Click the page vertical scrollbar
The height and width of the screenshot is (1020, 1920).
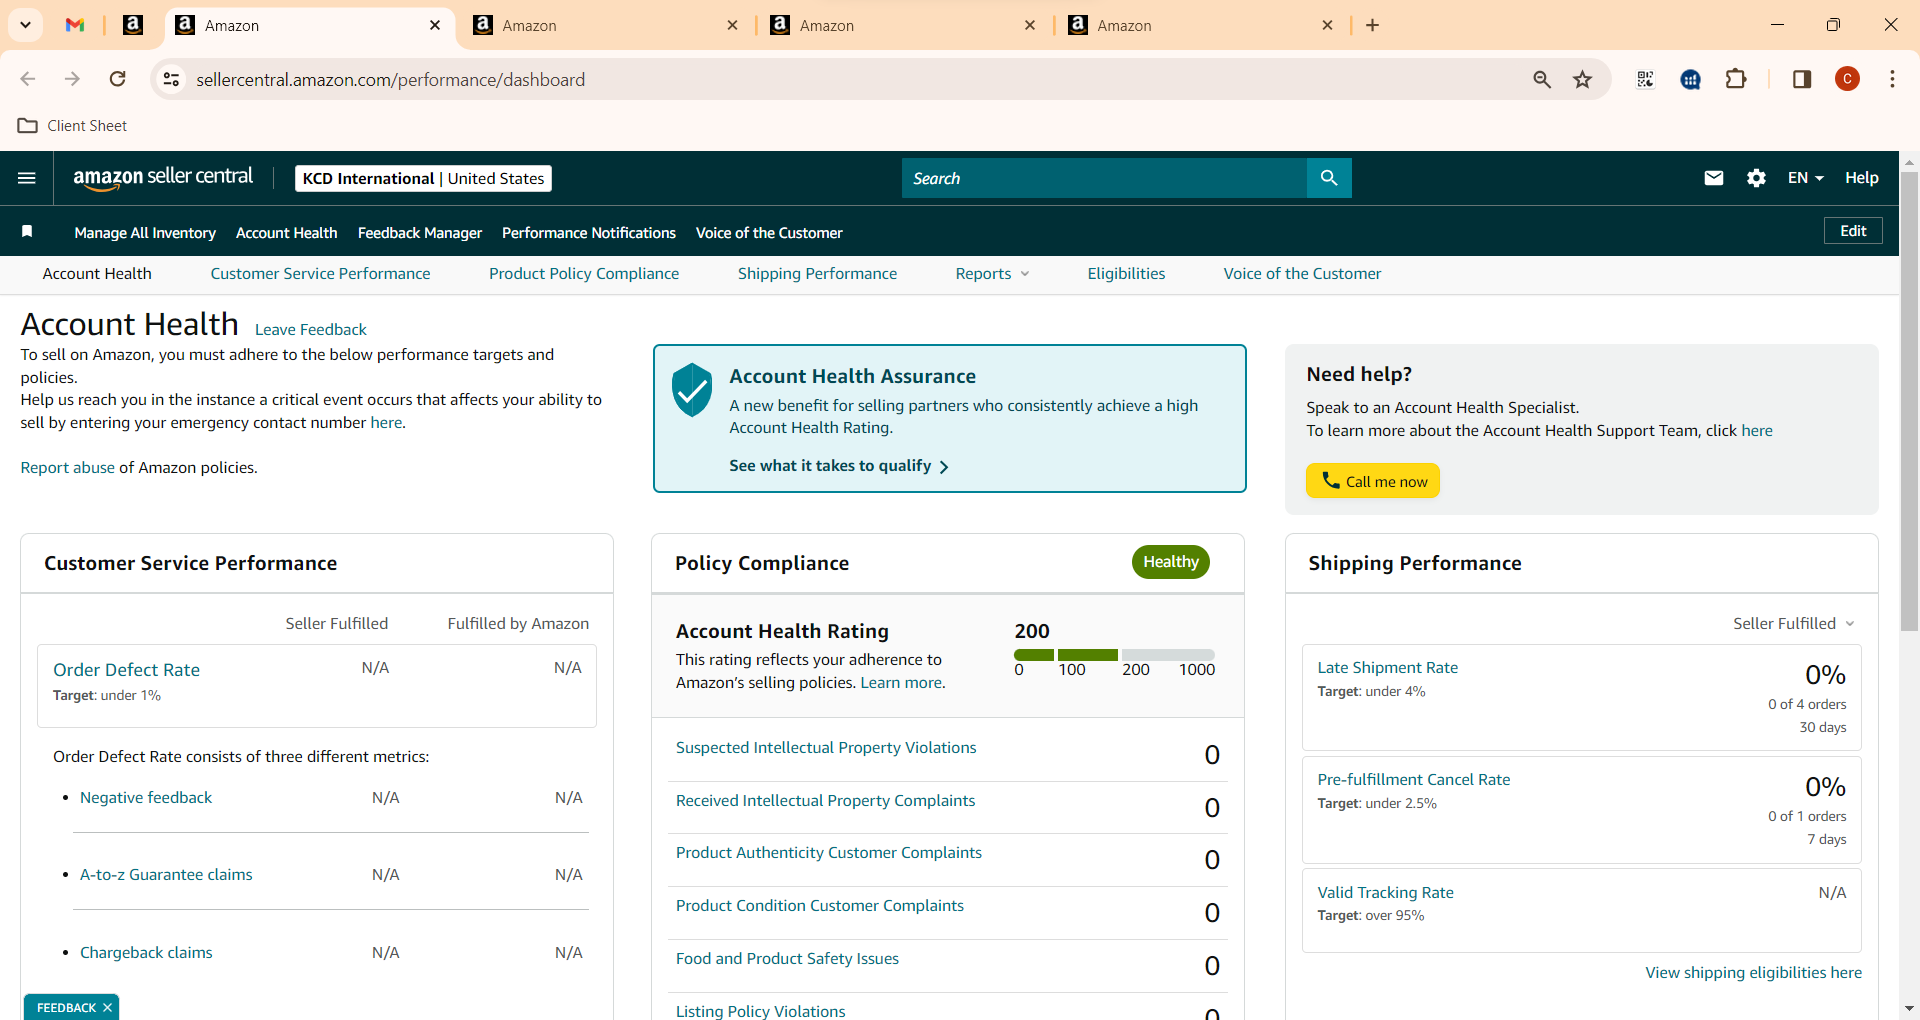coord(1909,400)
